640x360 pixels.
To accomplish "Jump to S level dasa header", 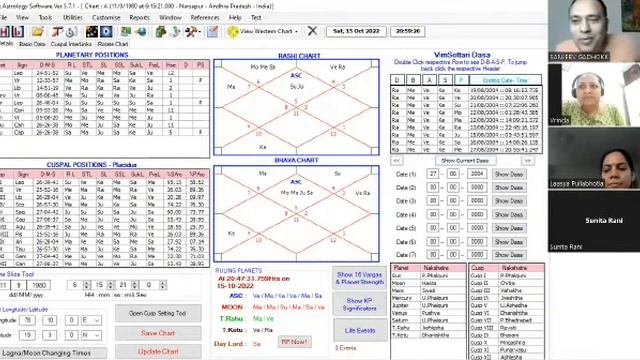I will 445,80.
